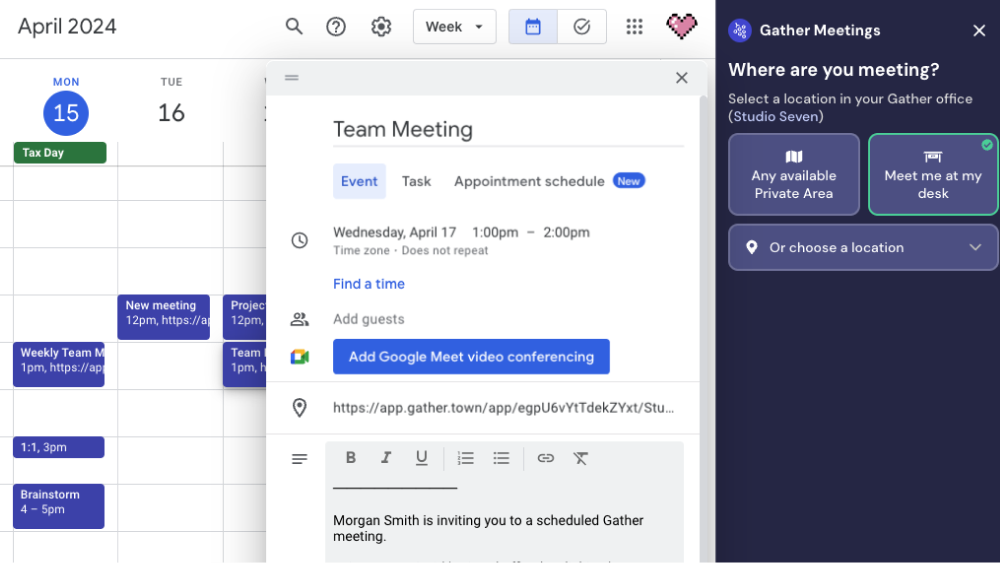Toggle underline formatting in description
Screen dimensions: 1000x563
[422, 458]
